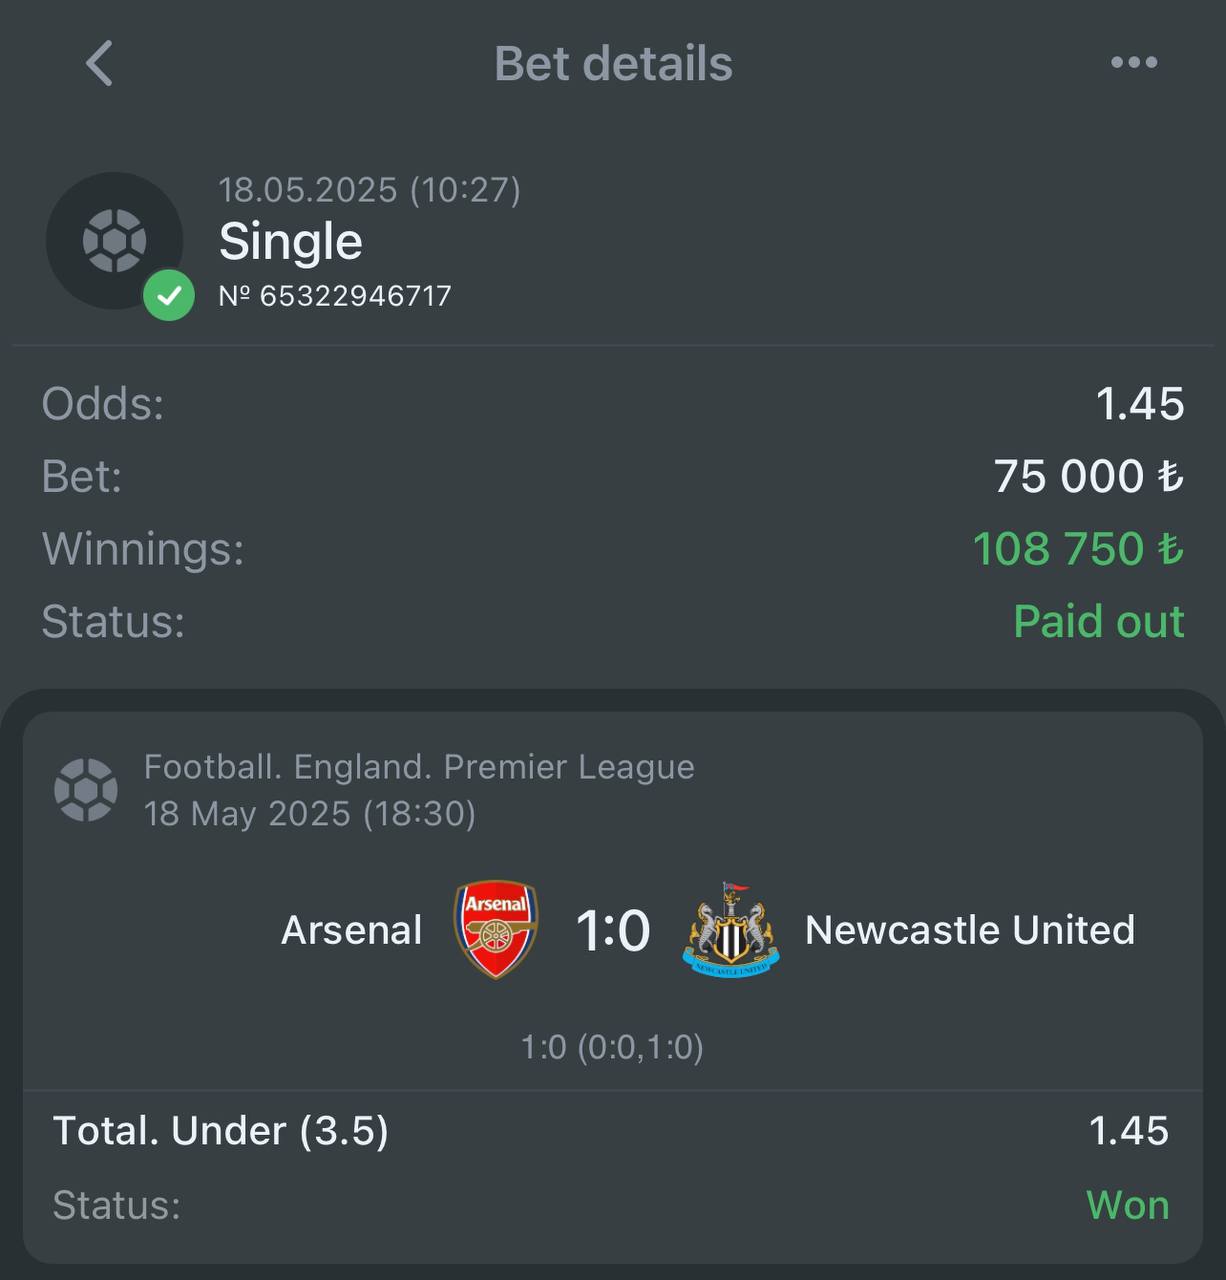Tap the green Paid out status
The height and width of the screenshot is (1280, 1226).
1099,621
